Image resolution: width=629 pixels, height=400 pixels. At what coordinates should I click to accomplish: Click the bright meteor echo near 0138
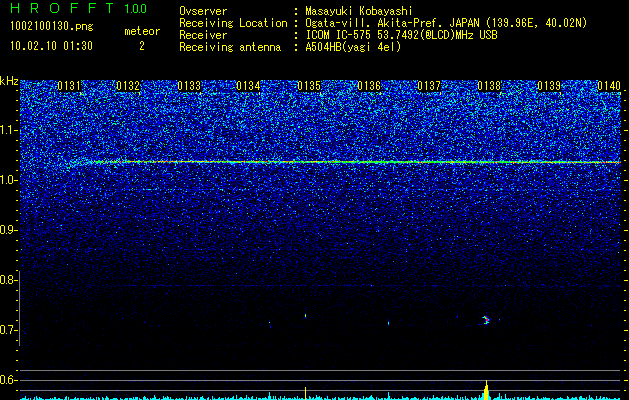[x=486, y=320]
